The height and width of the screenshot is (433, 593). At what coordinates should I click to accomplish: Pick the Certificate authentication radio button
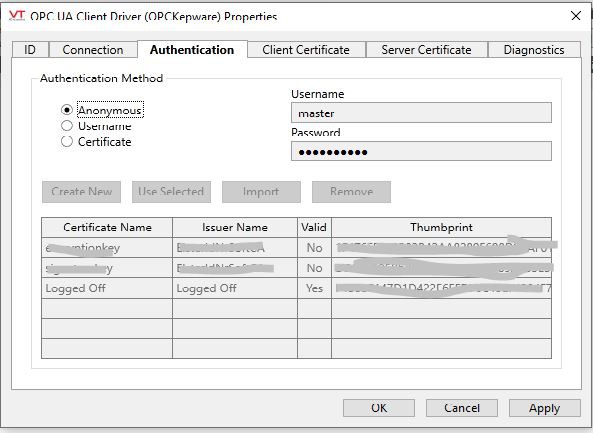click(67, 141)
